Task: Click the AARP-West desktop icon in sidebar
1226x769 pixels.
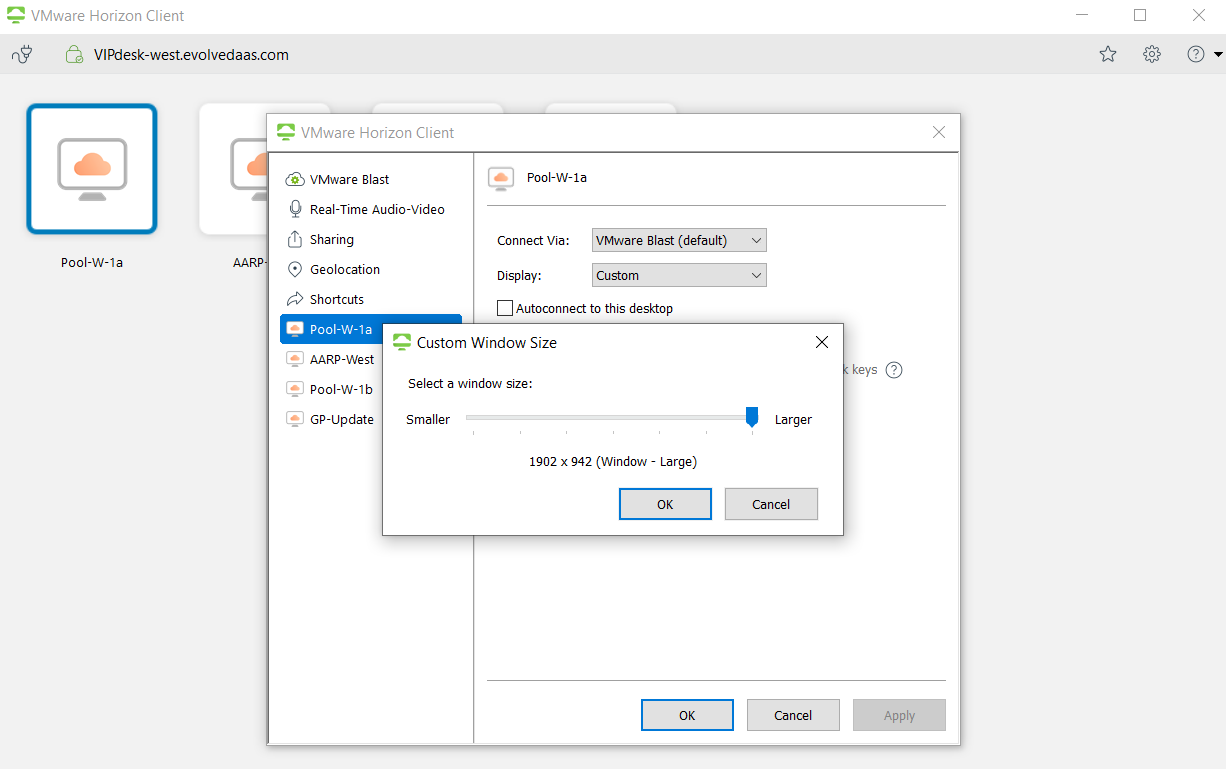Action: click(x=295, y=359)
